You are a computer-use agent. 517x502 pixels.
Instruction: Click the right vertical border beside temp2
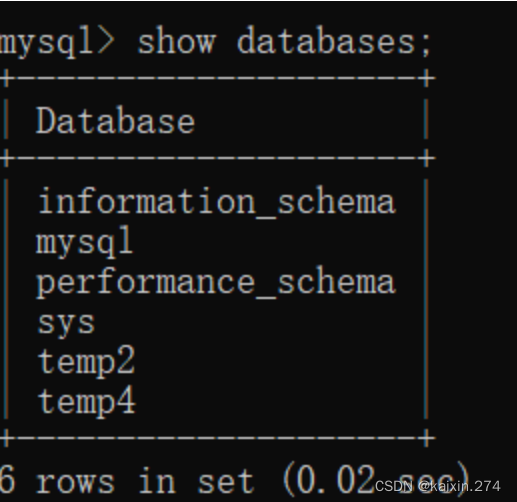pyautogui.click(x=426, y=363)
